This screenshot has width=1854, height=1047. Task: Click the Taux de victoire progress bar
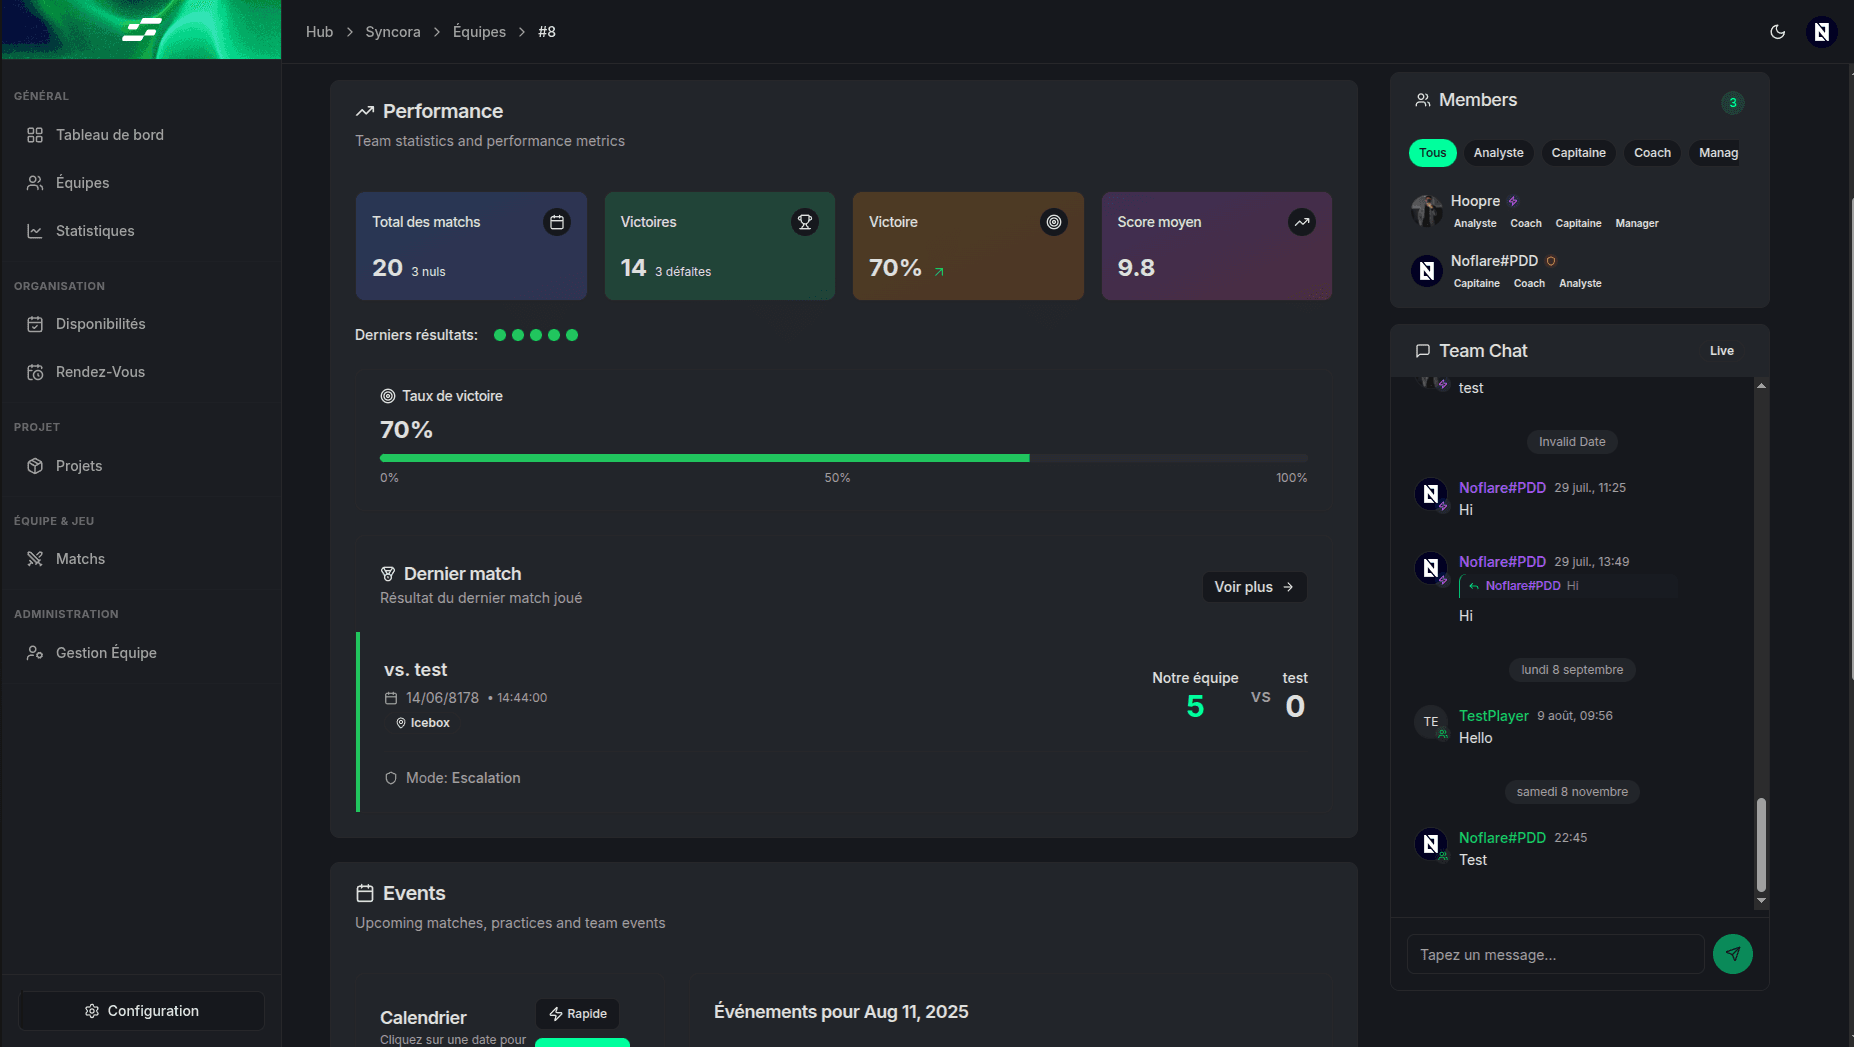tap(843, 458)
